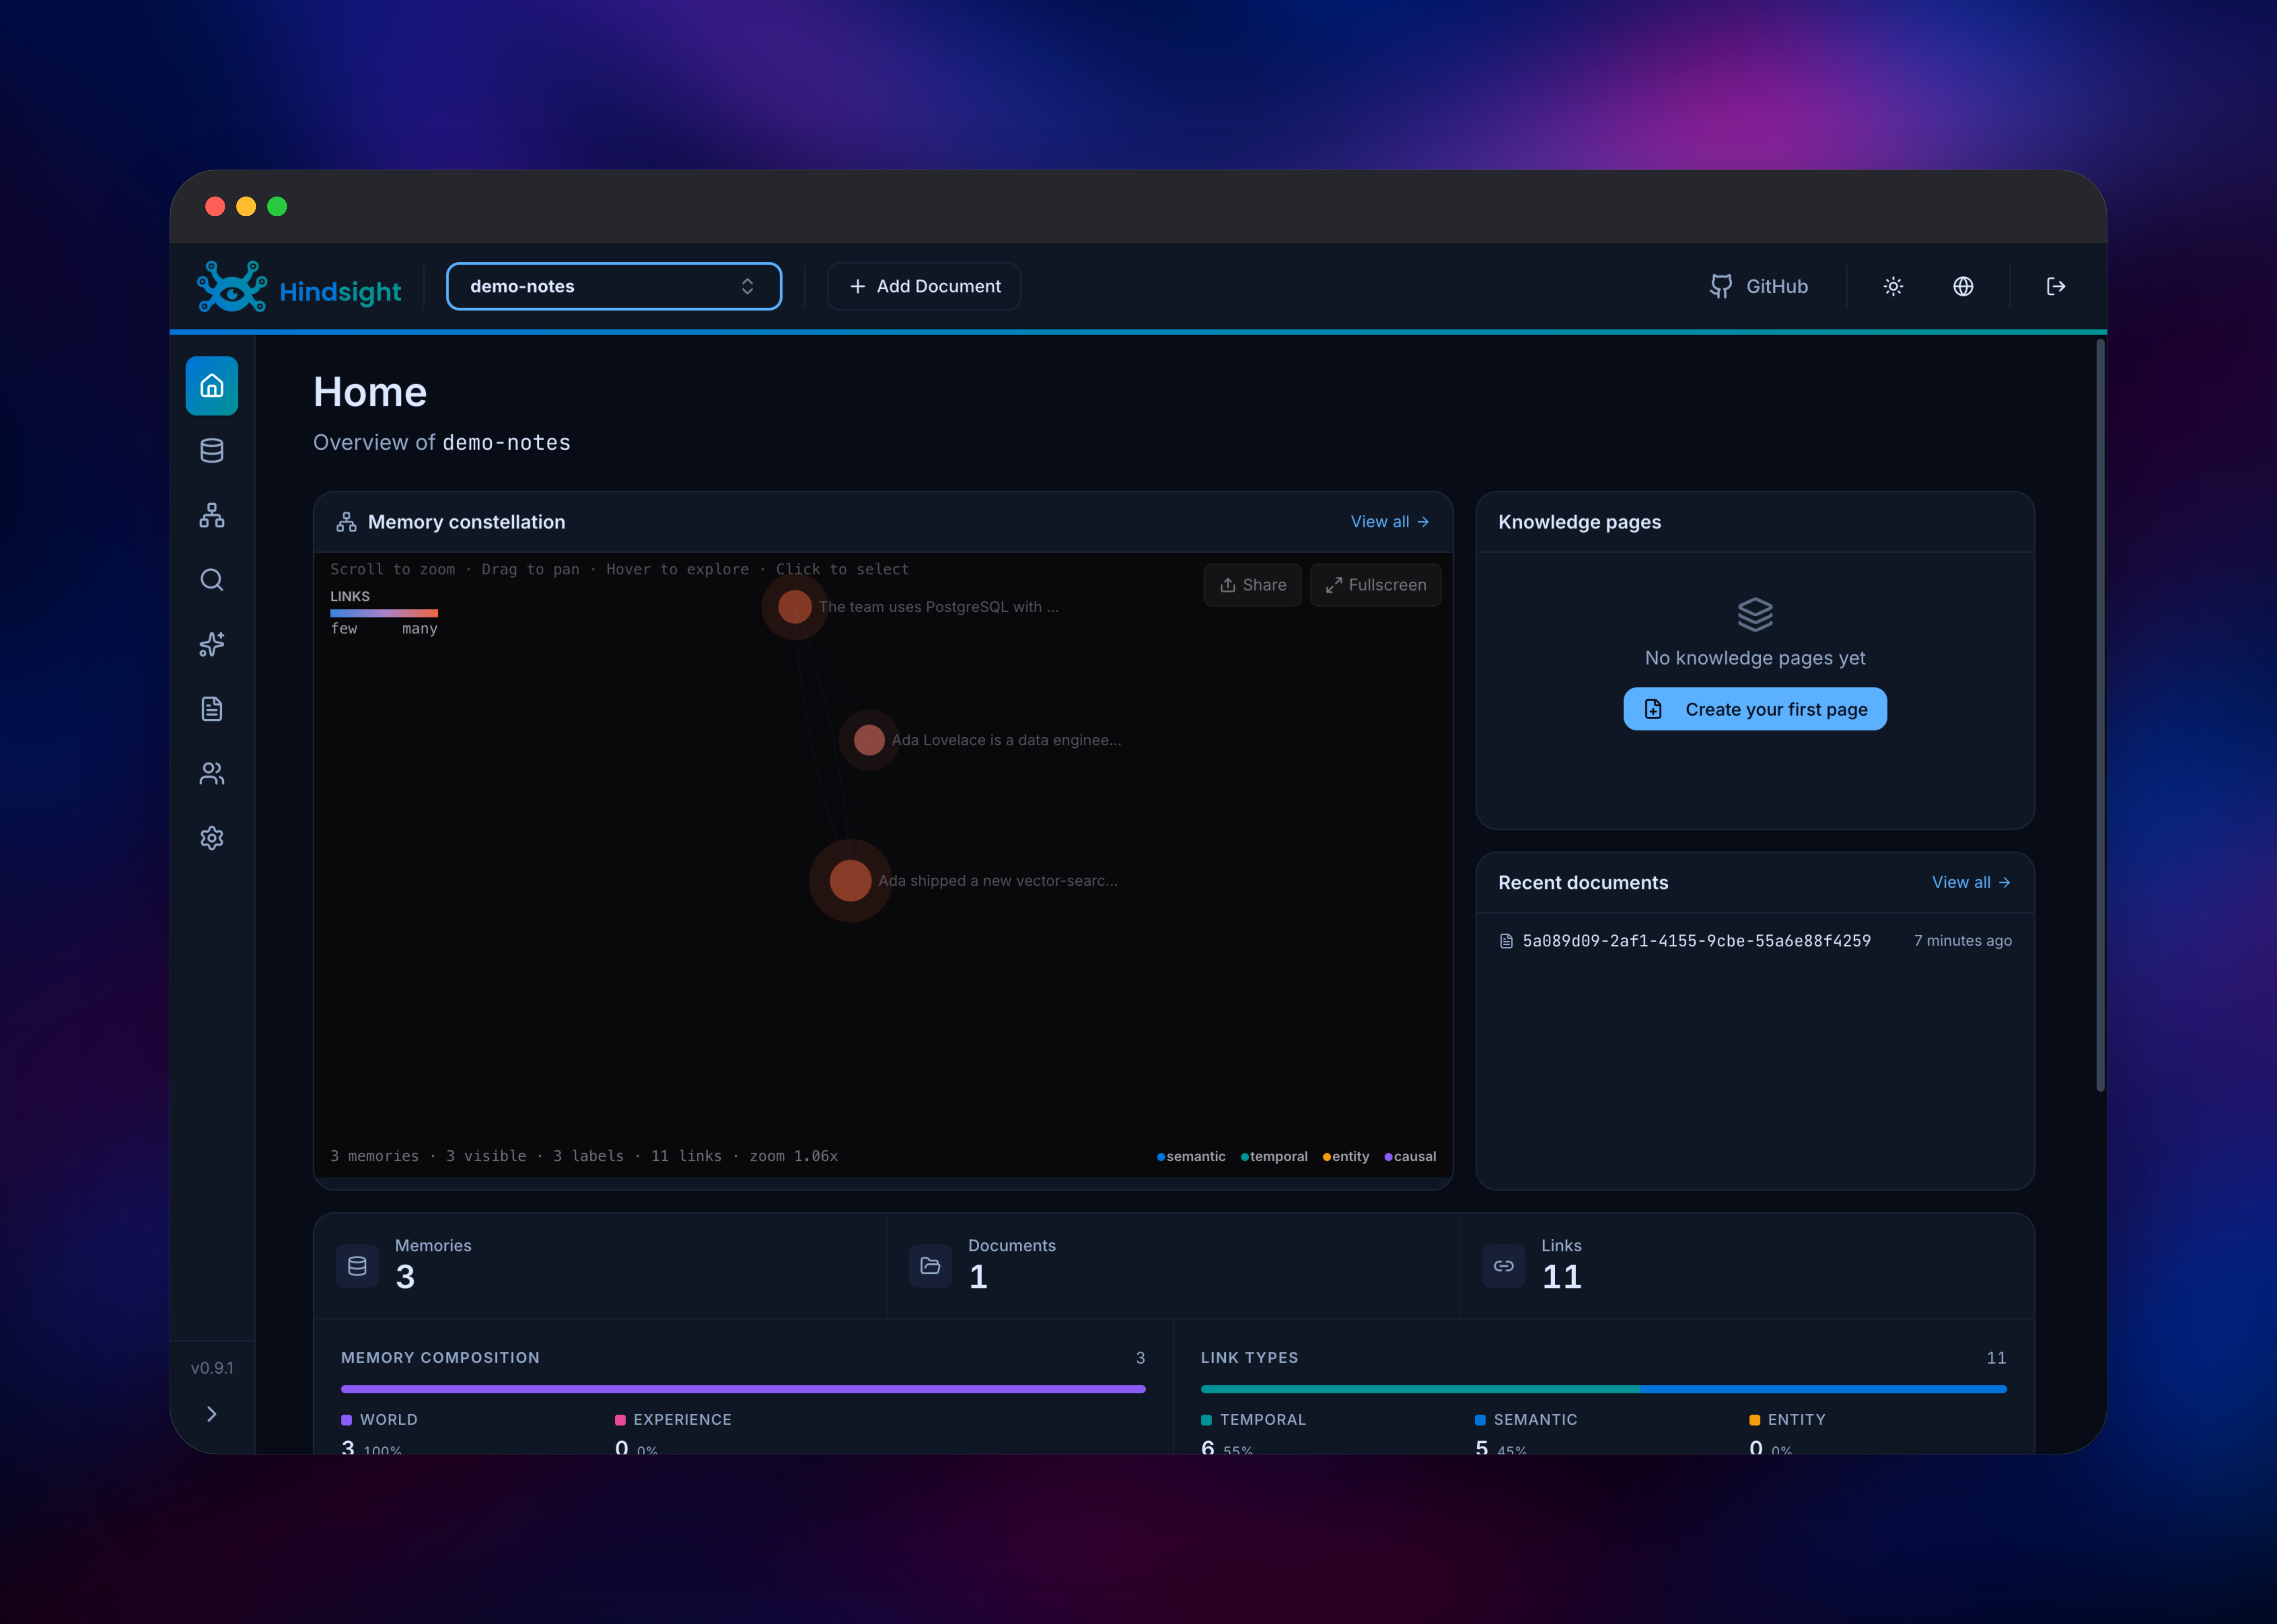Click the Documents stat folder icon
Screen dimensions: 2277x1624
(930, 1266)
